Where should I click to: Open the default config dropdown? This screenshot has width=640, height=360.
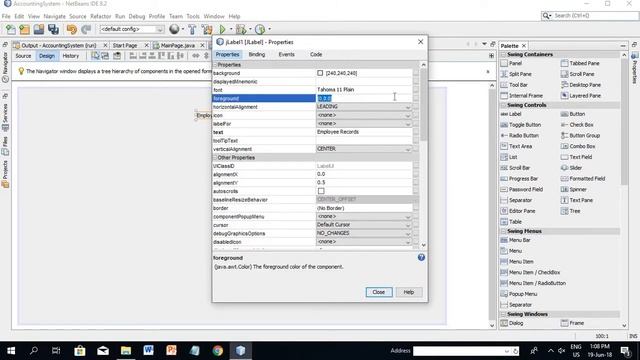tap(131, 29)
